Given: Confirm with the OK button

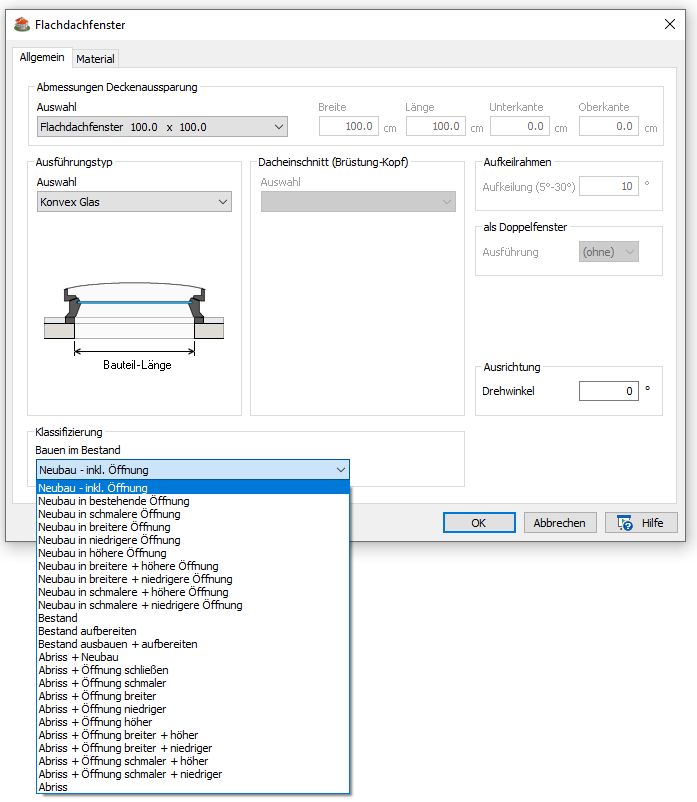Looking at the screenshot, I should pyautogui.click(x=479, y=523).
